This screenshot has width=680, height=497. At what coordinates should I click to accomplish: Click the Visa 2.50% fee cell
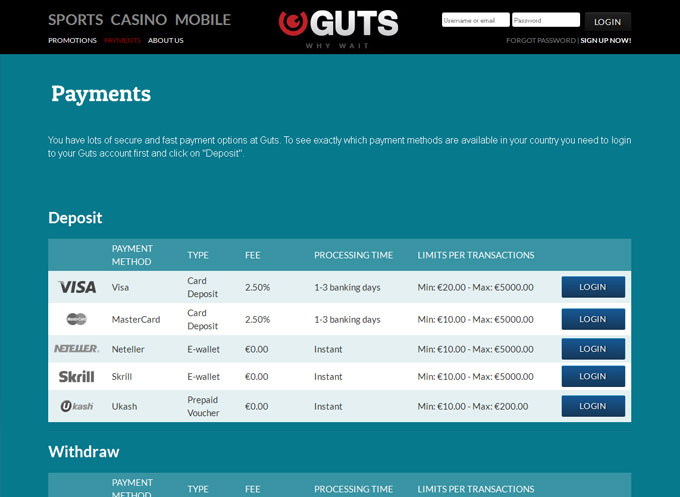click(257, 288)
